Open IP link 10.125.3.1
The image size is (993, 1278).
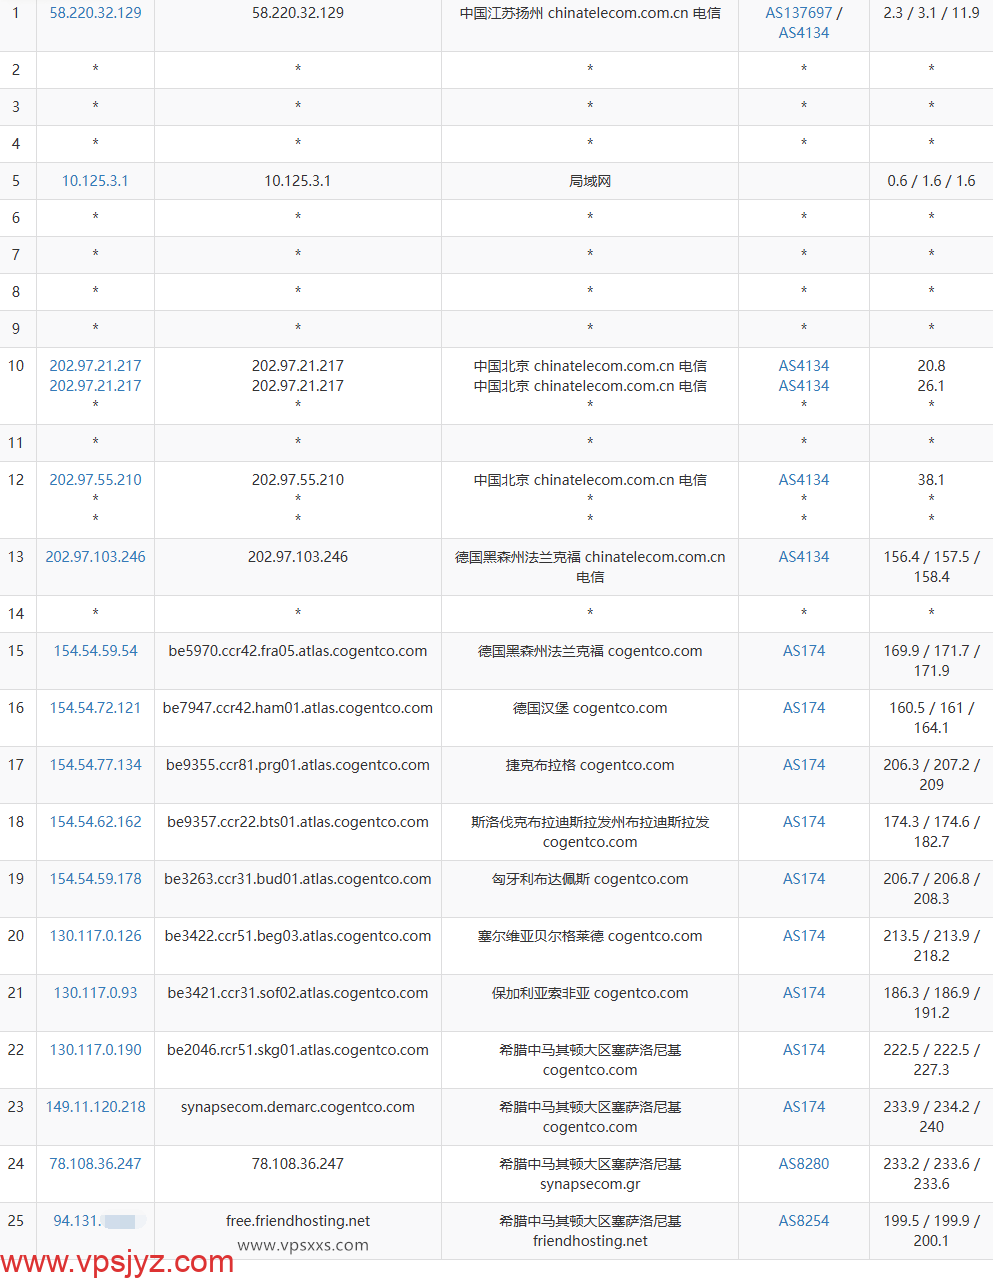[x=95, y=181]
